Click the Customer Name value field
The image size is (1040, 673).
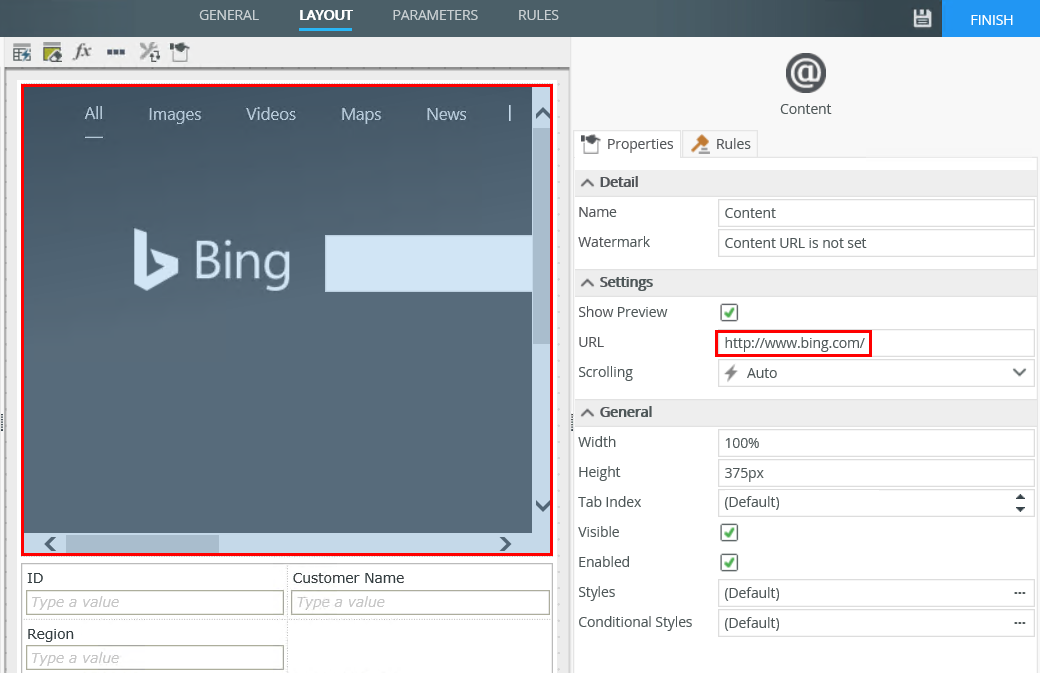(x=421, y=602)
